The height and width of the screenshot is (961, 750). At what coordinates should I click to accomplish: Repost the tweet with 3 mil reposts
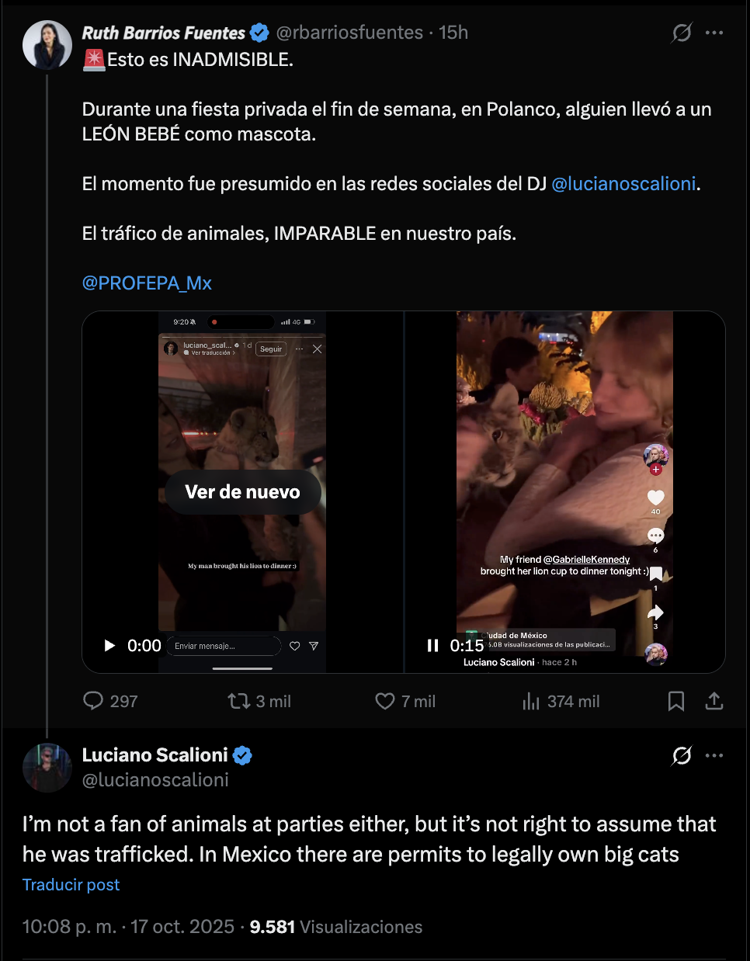[x=239, y=701]
